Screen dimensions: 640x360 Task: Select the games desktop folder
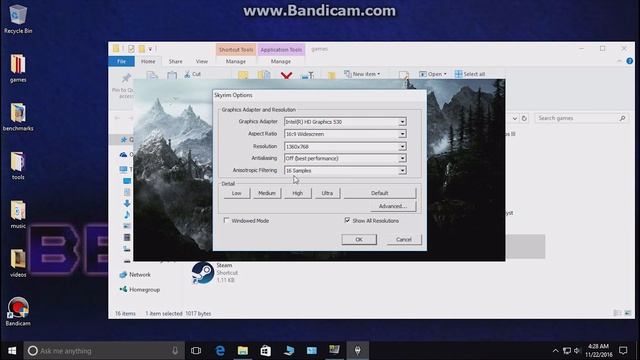(18, 68)
